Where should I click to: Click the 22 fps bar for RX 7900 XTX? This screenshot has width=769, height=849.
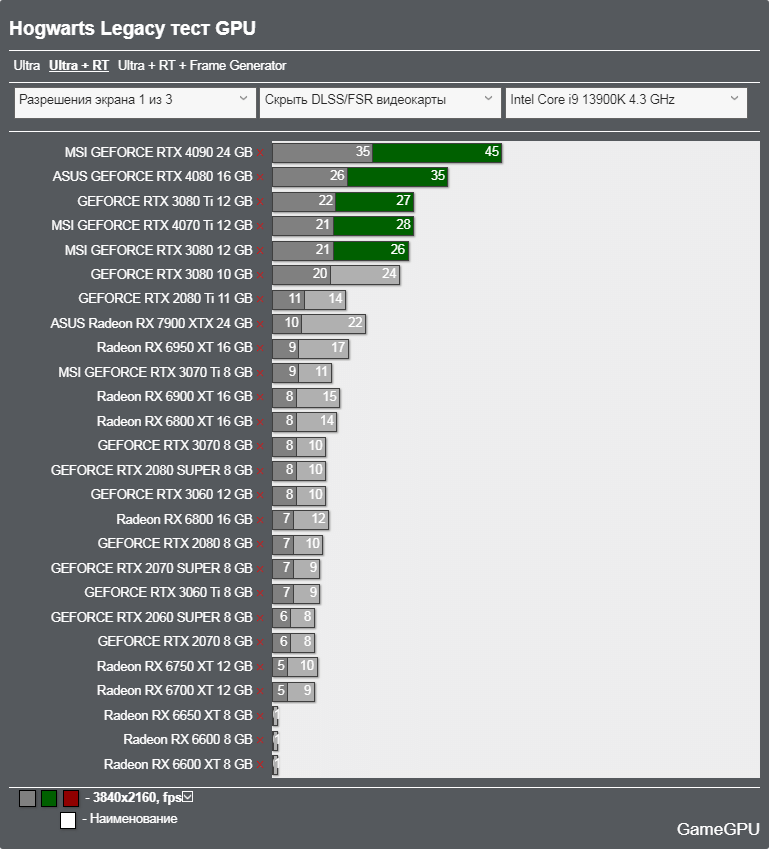[x=334, y=324]
